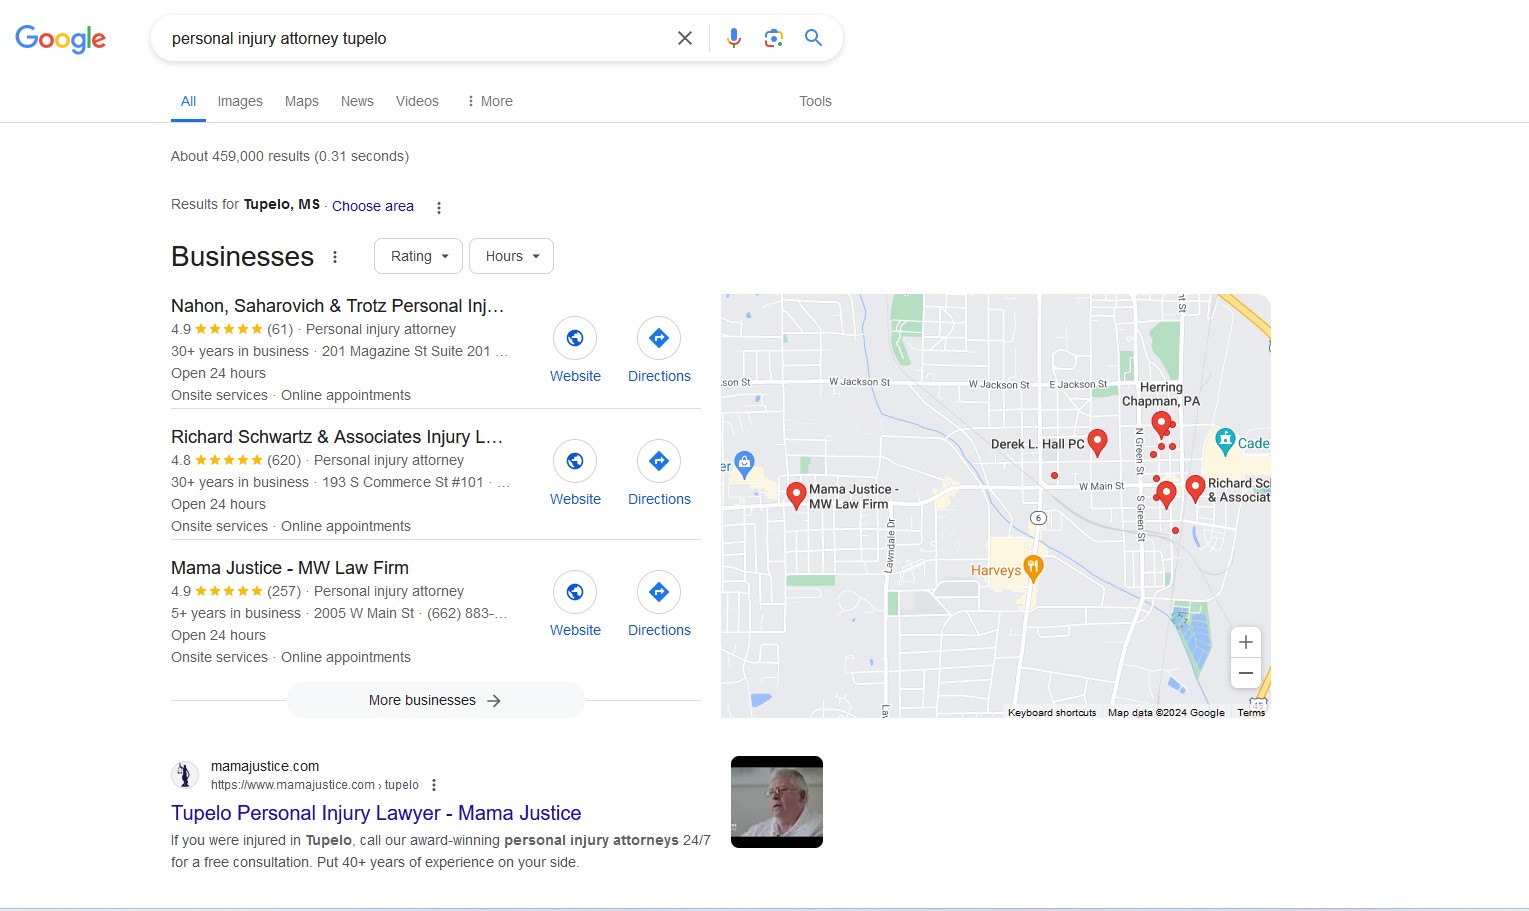The height and width of the screenshot is (911, 1529).
Task: Expand the More search categories menu
Action: [x=489, y=101]
